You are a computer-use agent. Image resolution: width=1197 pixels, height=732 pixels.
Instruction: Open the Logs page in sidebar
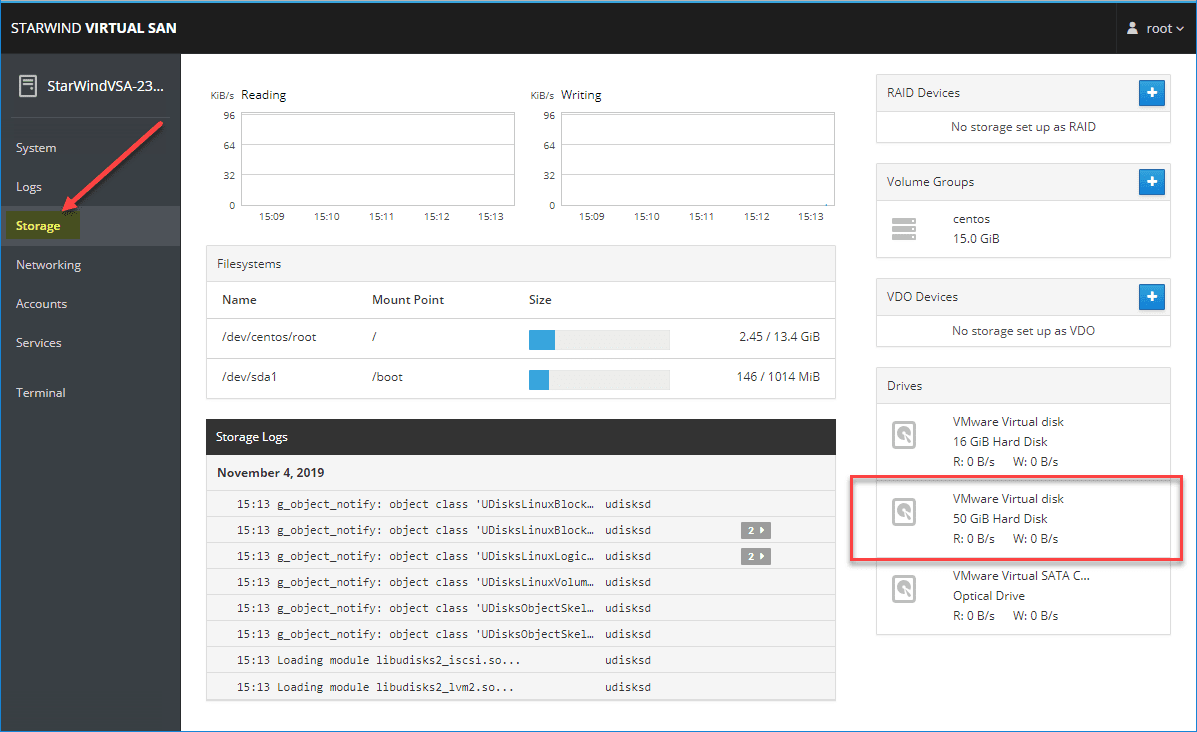[x=28, y=187]
